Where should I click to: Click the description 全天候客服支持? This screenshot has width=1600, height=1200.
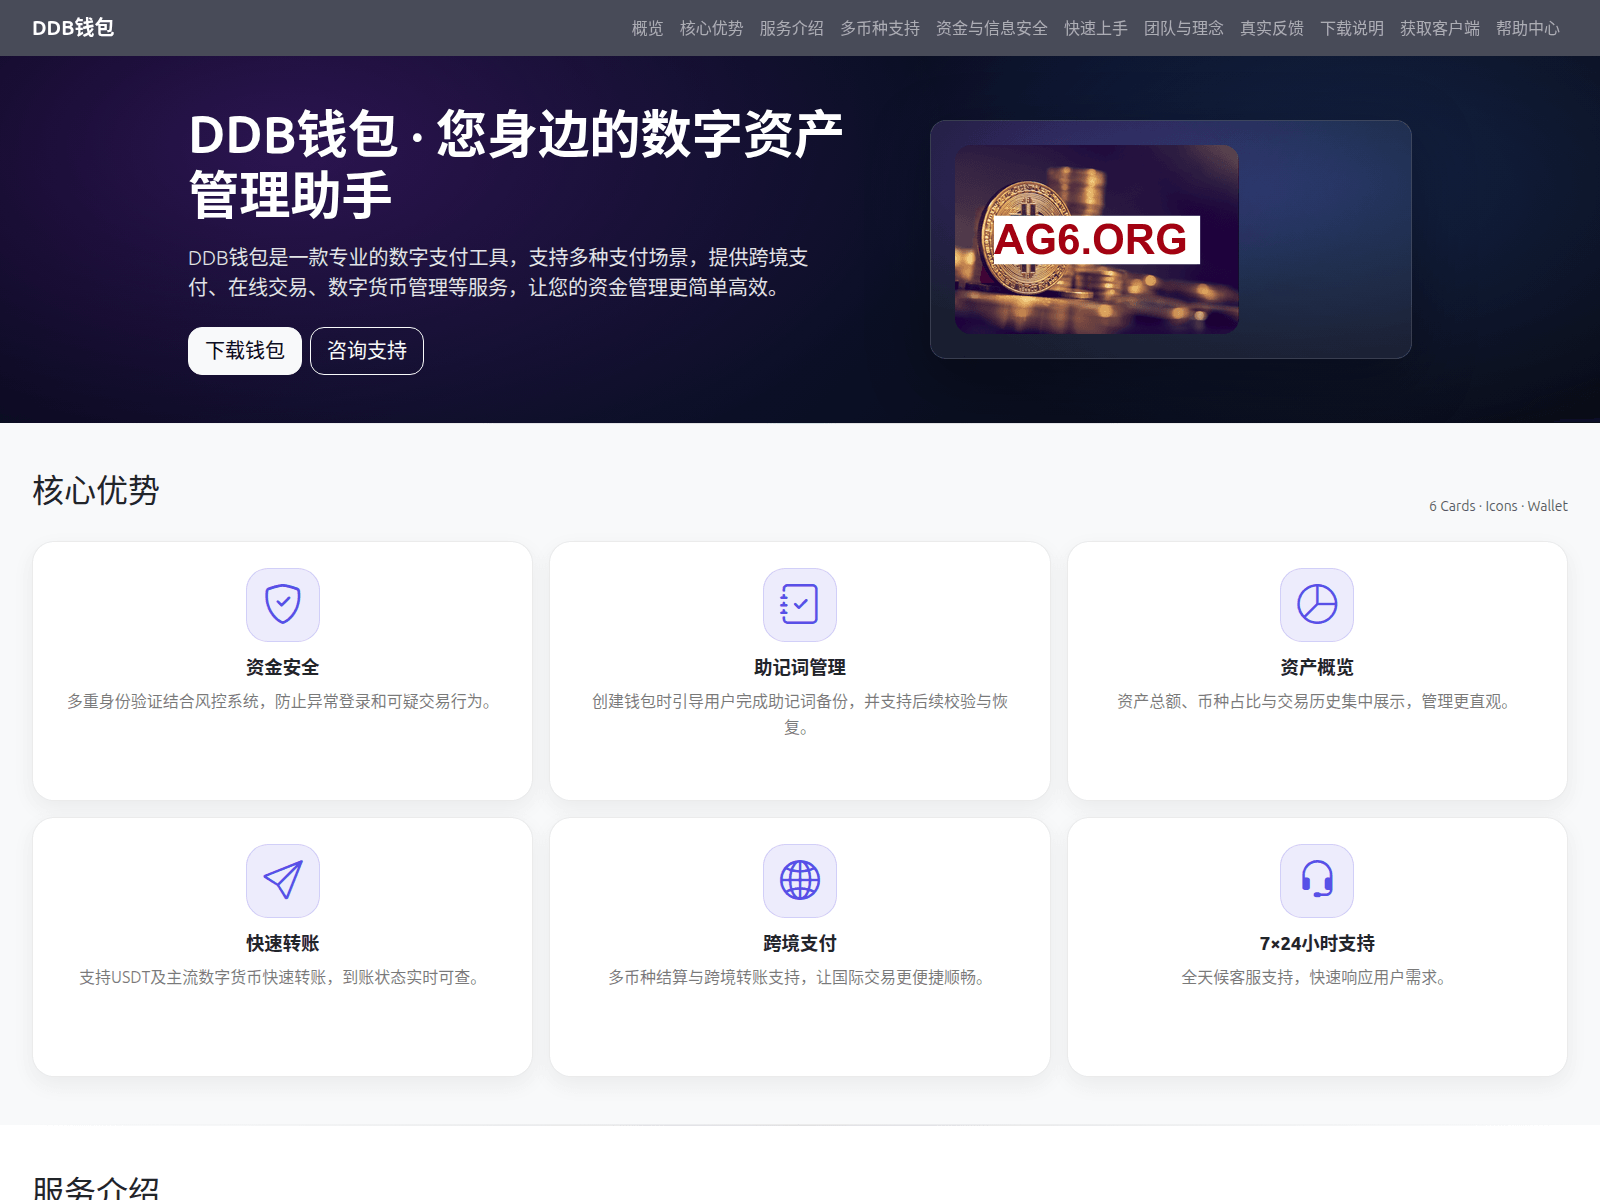[x=1317, y=977]
